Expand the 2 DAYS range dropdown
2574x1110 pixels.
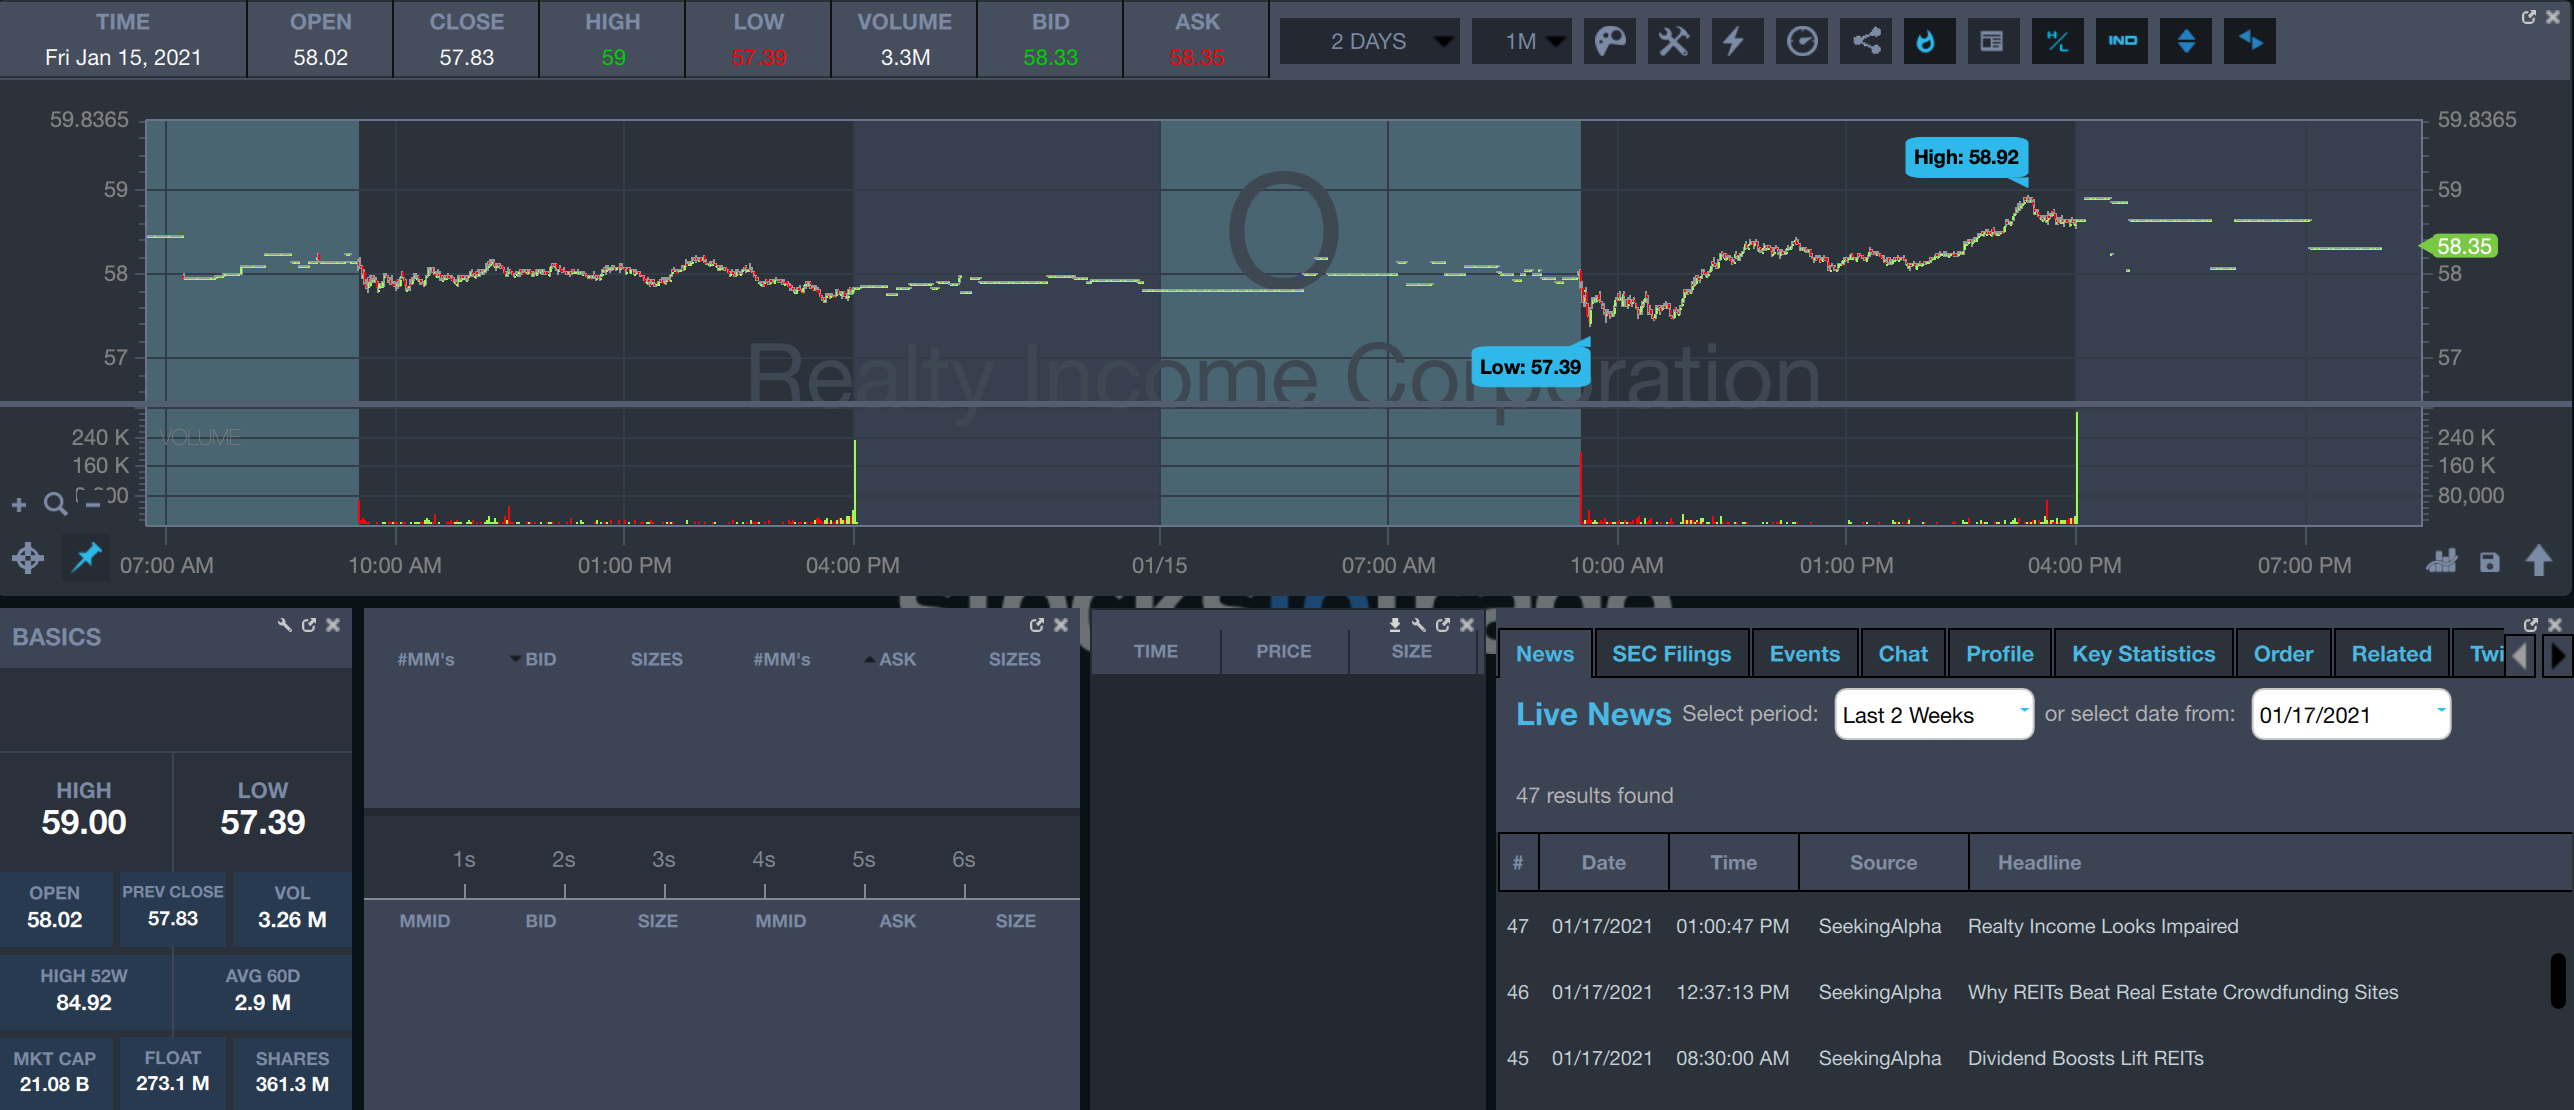click(x=1370, y=41)
